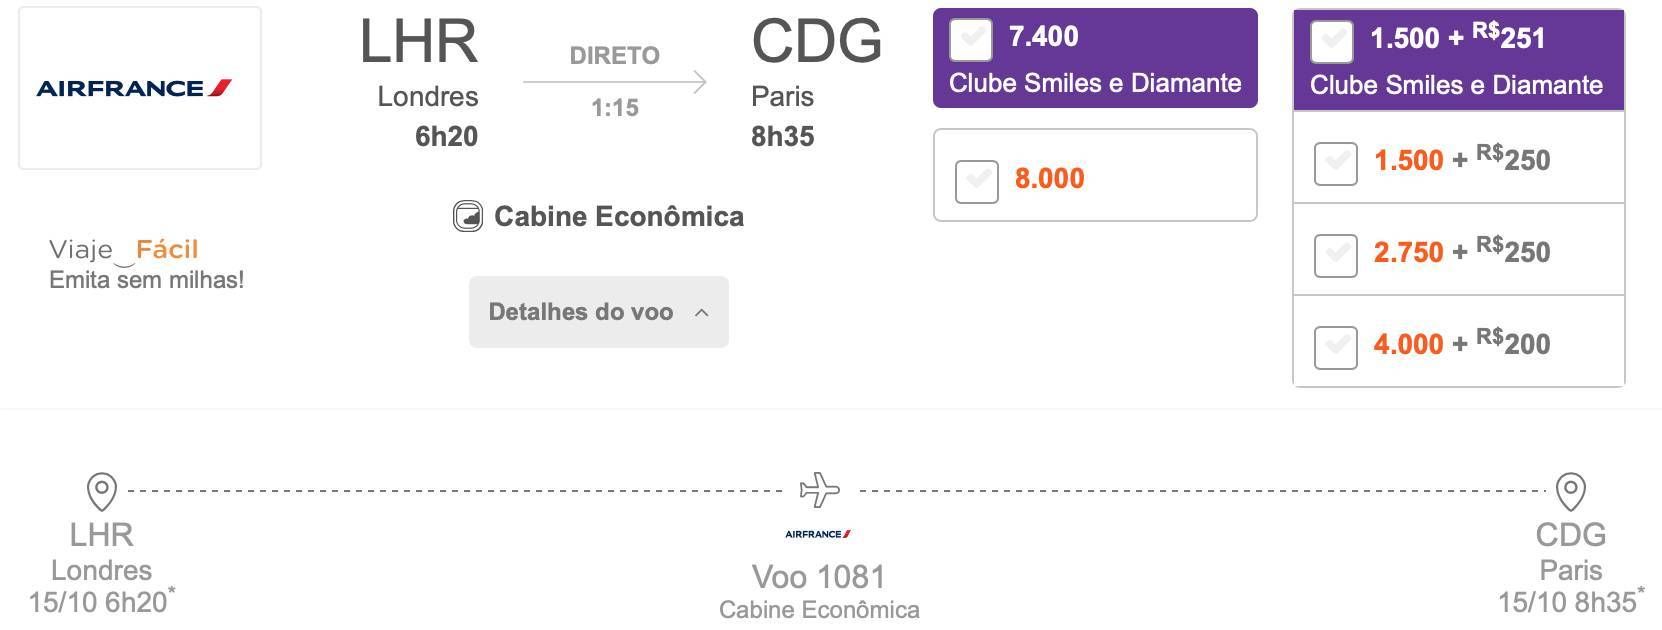1662x630 pixels.
Task: Collapse the Detalhes do voo section
Action: click(599, 312)
